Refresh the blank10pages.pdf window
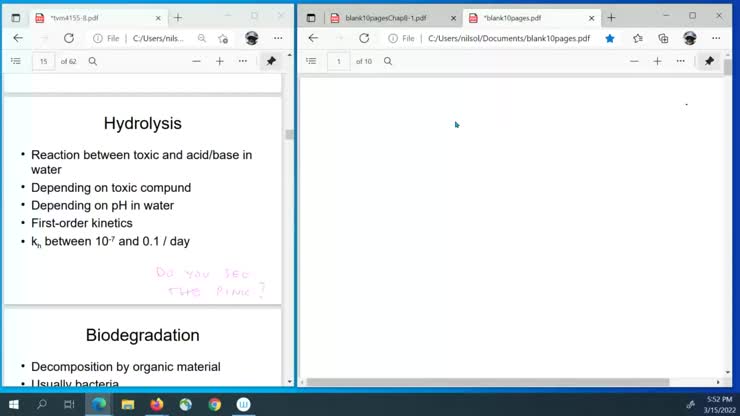 click(x=364, y=38)
